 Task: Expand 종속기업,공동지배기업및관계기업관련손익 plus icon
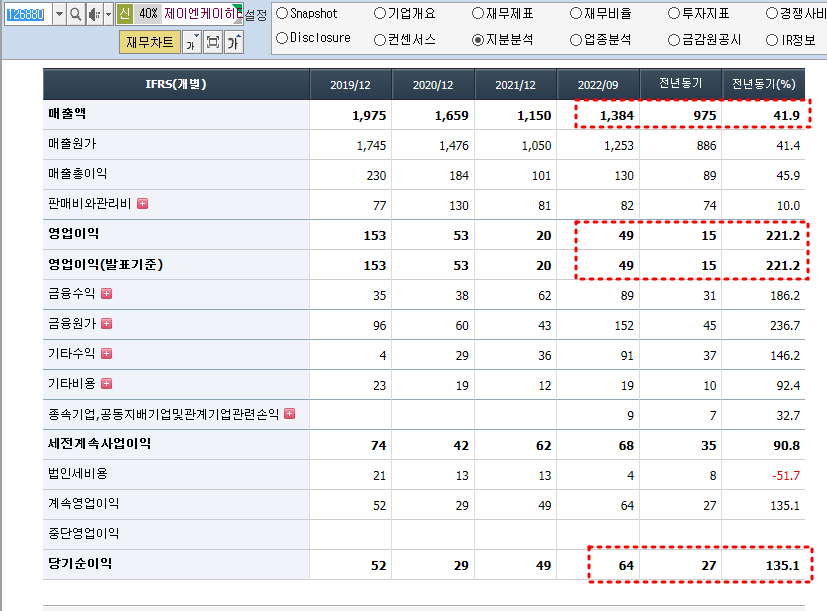[x=290, y=414]
